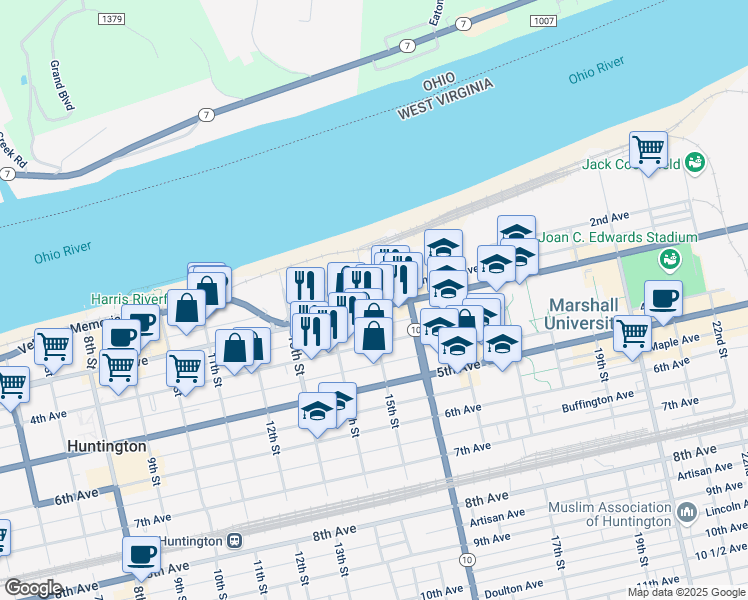Select front graduation cap marker below 5th Ave near 13th St

[318, 414]
